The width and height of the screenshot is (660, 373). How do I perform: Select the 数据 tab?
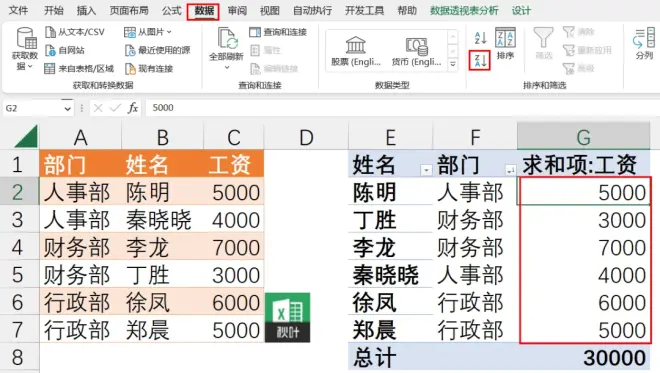coord(204,11)
